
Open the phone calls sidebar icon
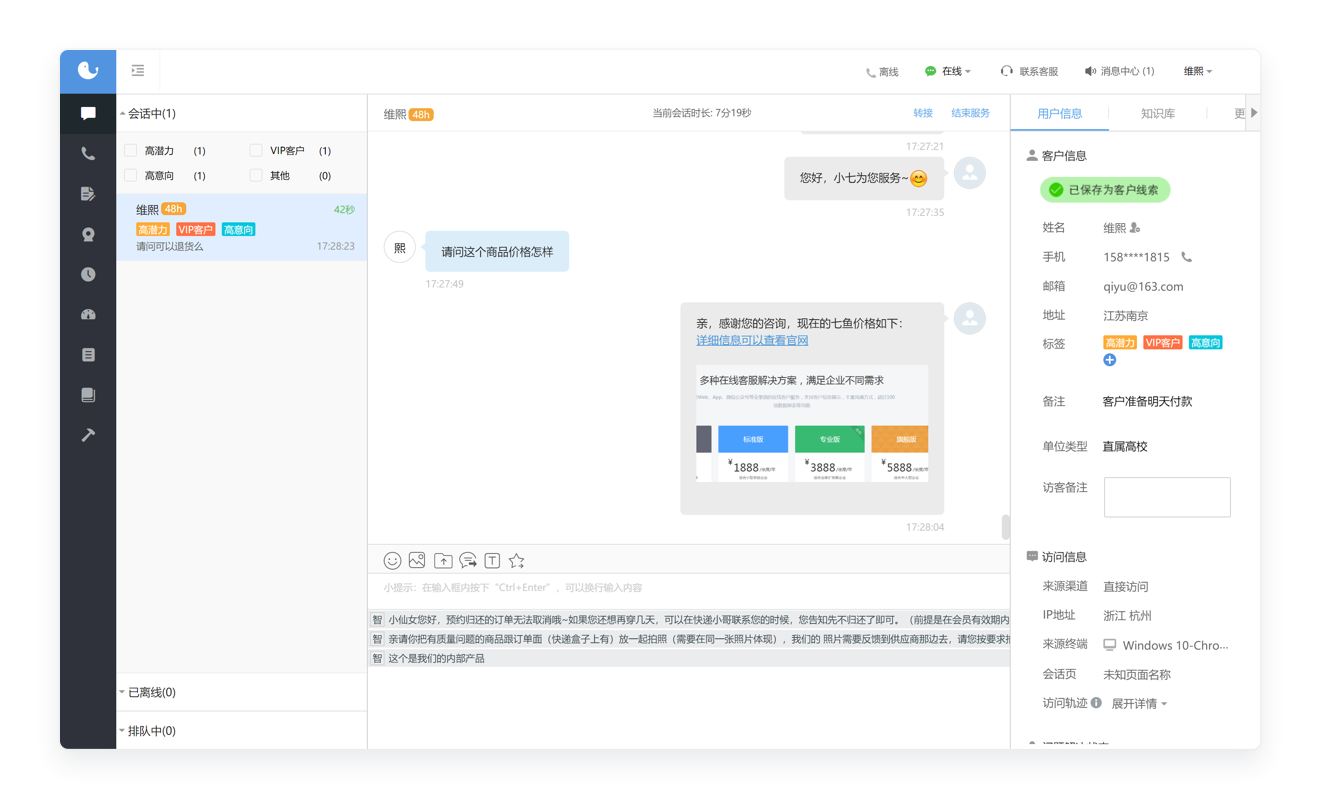(88, 154)
